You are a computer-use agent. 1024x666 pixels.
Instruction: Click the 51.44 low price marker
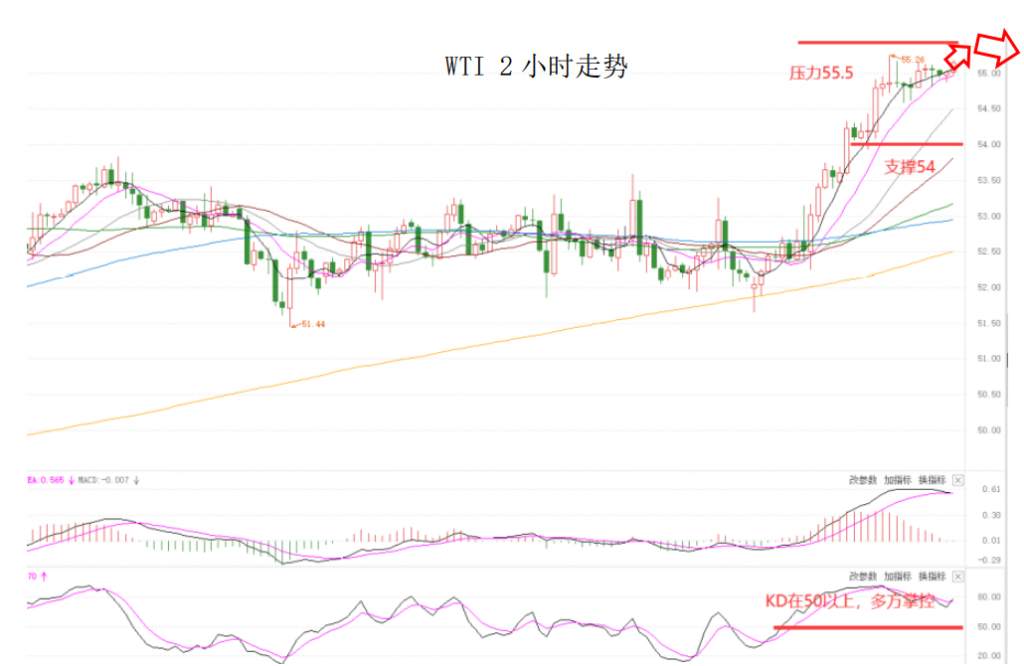(x=313, y=324)
